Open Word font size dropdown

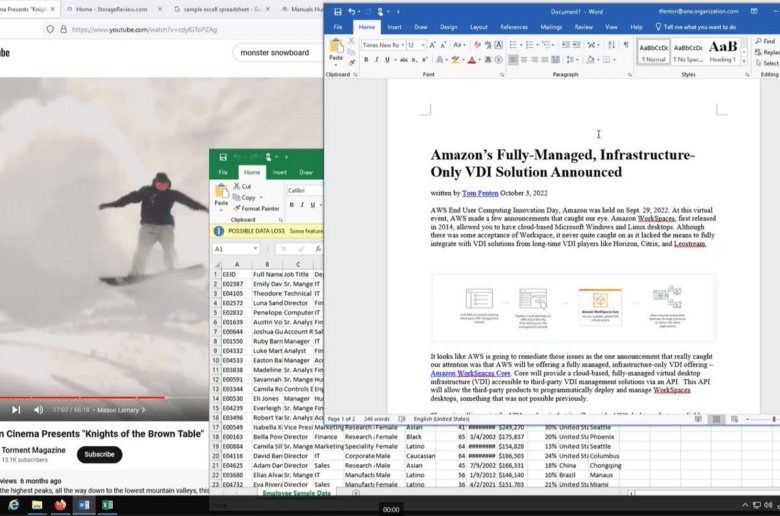[423, 45]
